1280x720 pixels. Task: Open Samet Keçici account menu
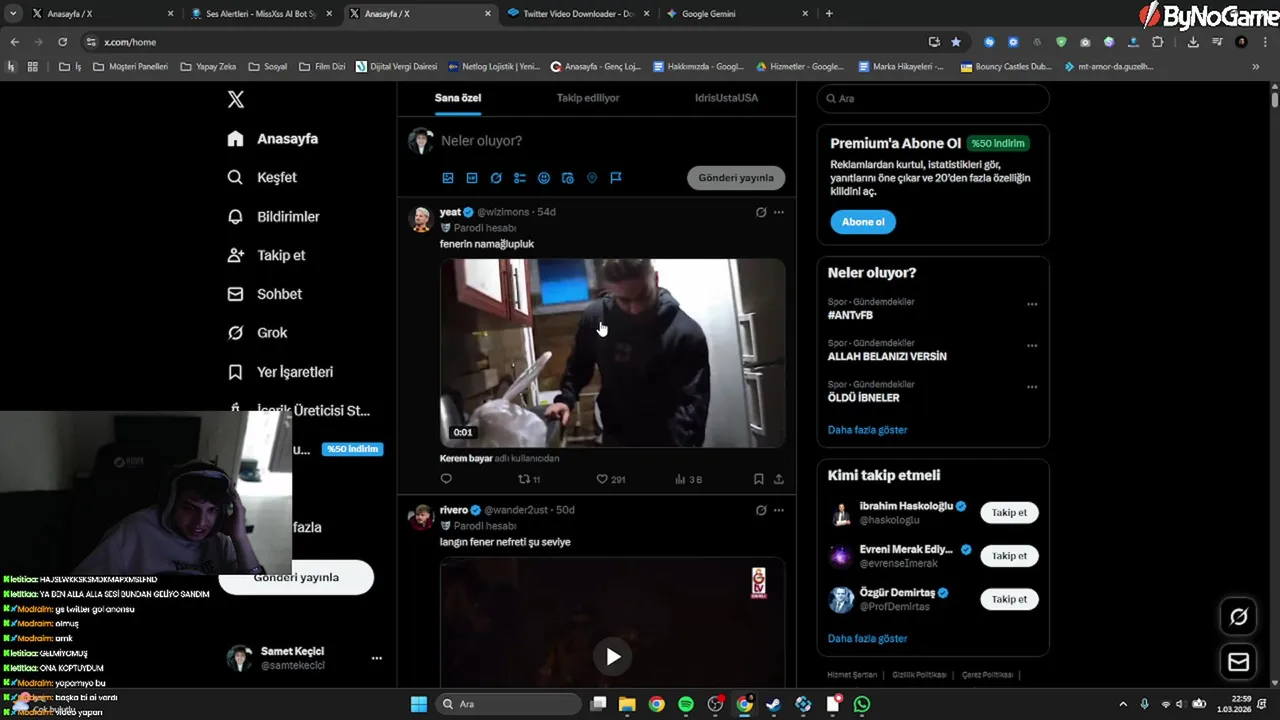[376, 658]
